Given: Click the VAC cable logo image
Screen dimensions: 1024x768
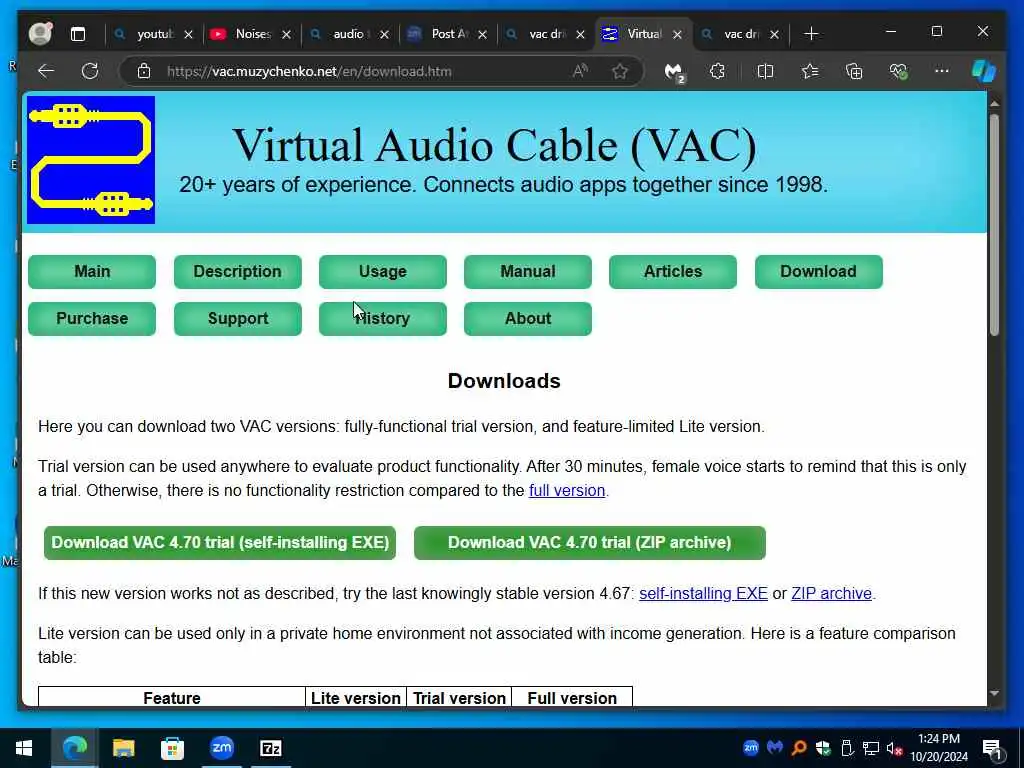Looking at the screenshot, I should pyautogui.click(x=91, y=160).
